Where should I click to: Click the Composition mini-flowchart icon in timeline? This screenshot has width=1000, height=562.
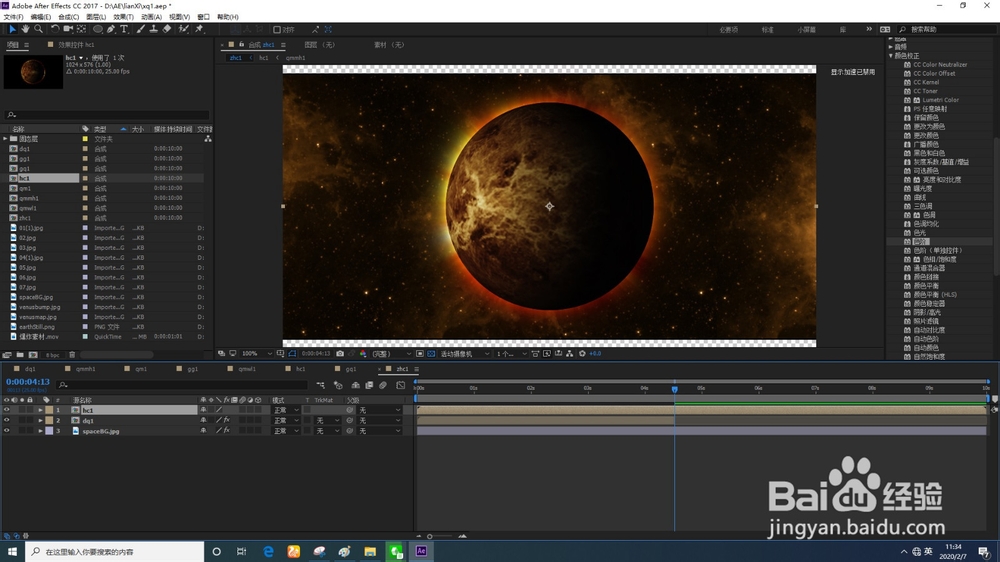tap(321, 385)
